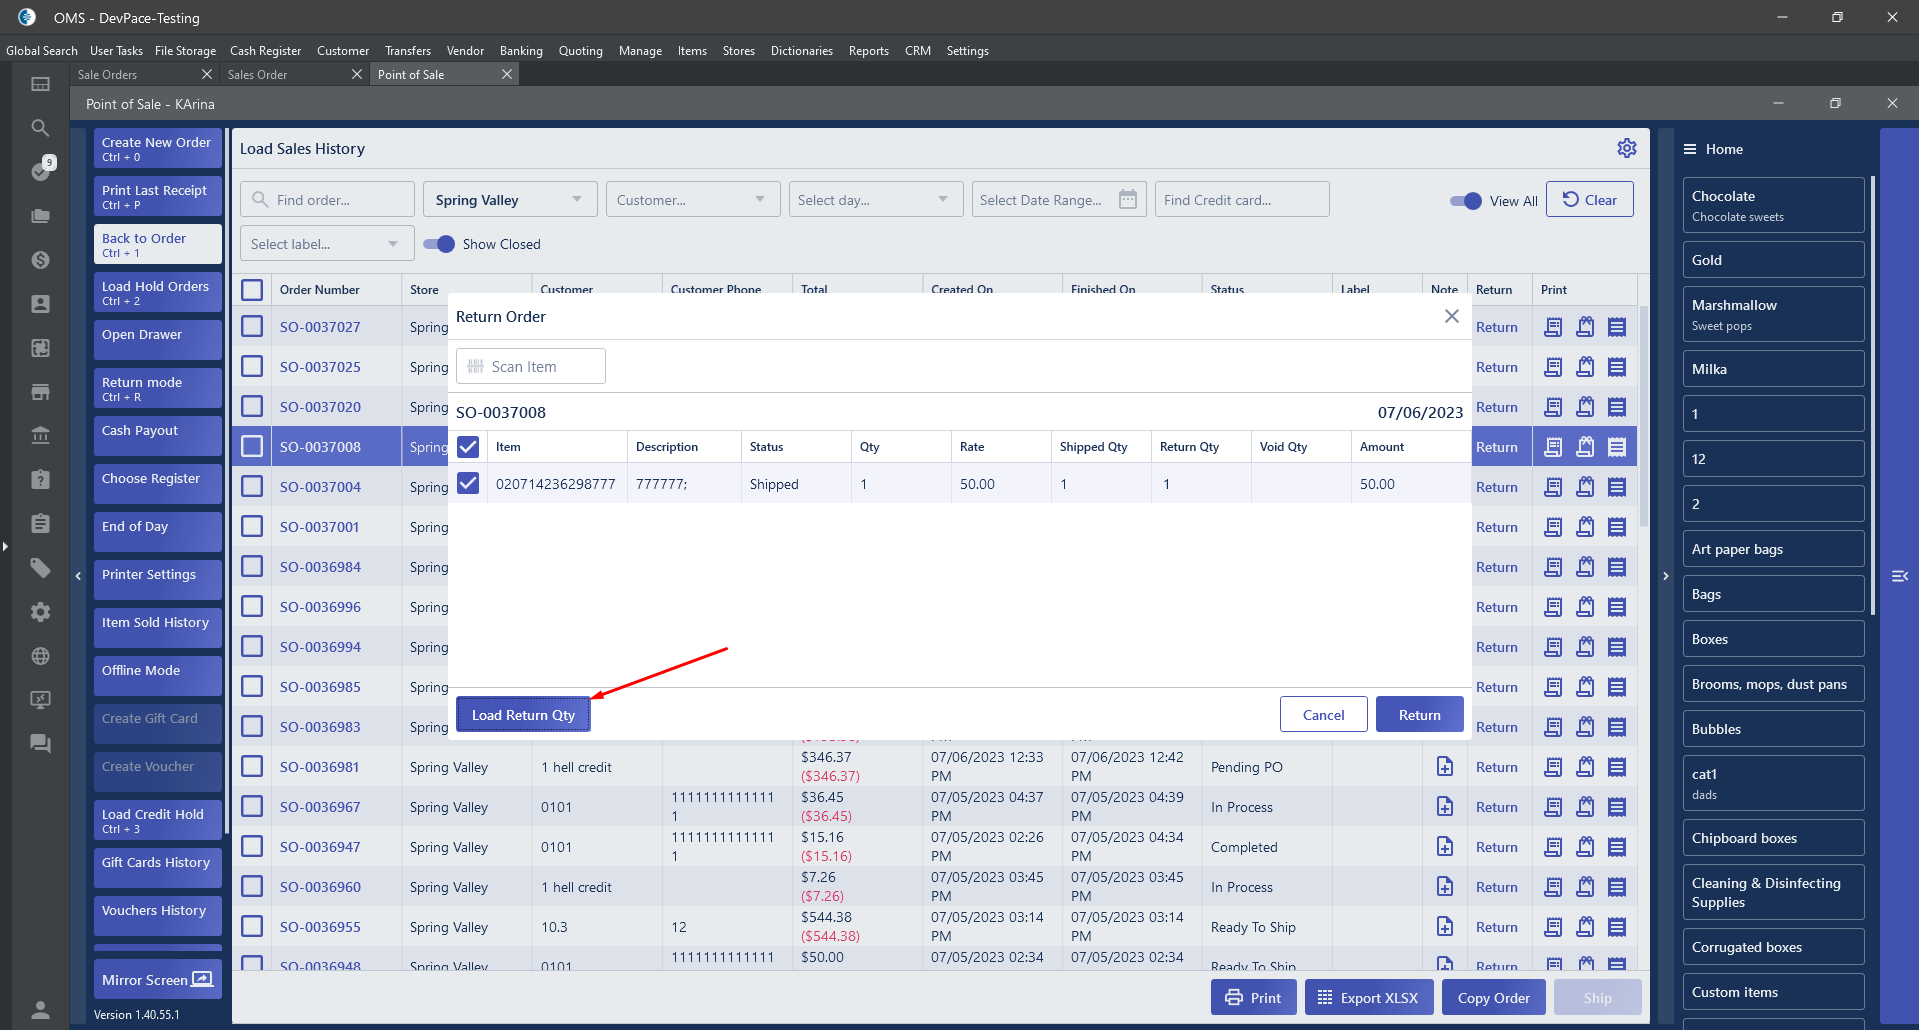Expand the Select label dropdown
Image resolution: width=1919 pixels, height=1030 pixels.
tap(324, 244)
